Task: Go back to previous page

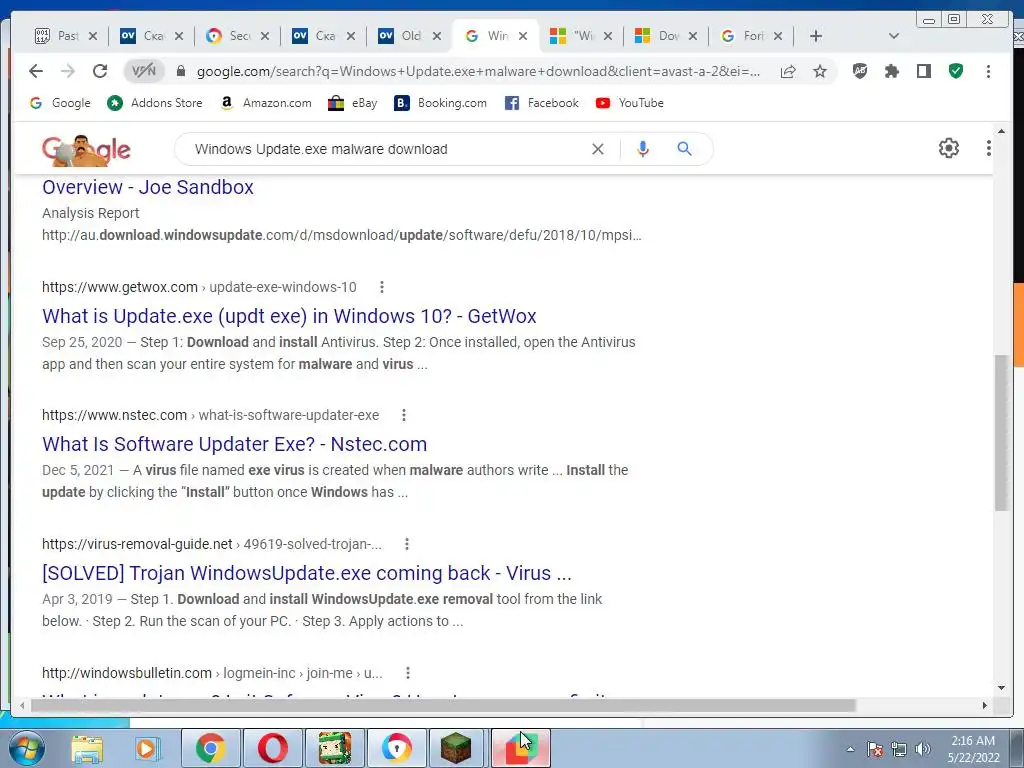Action: point(36,71)
